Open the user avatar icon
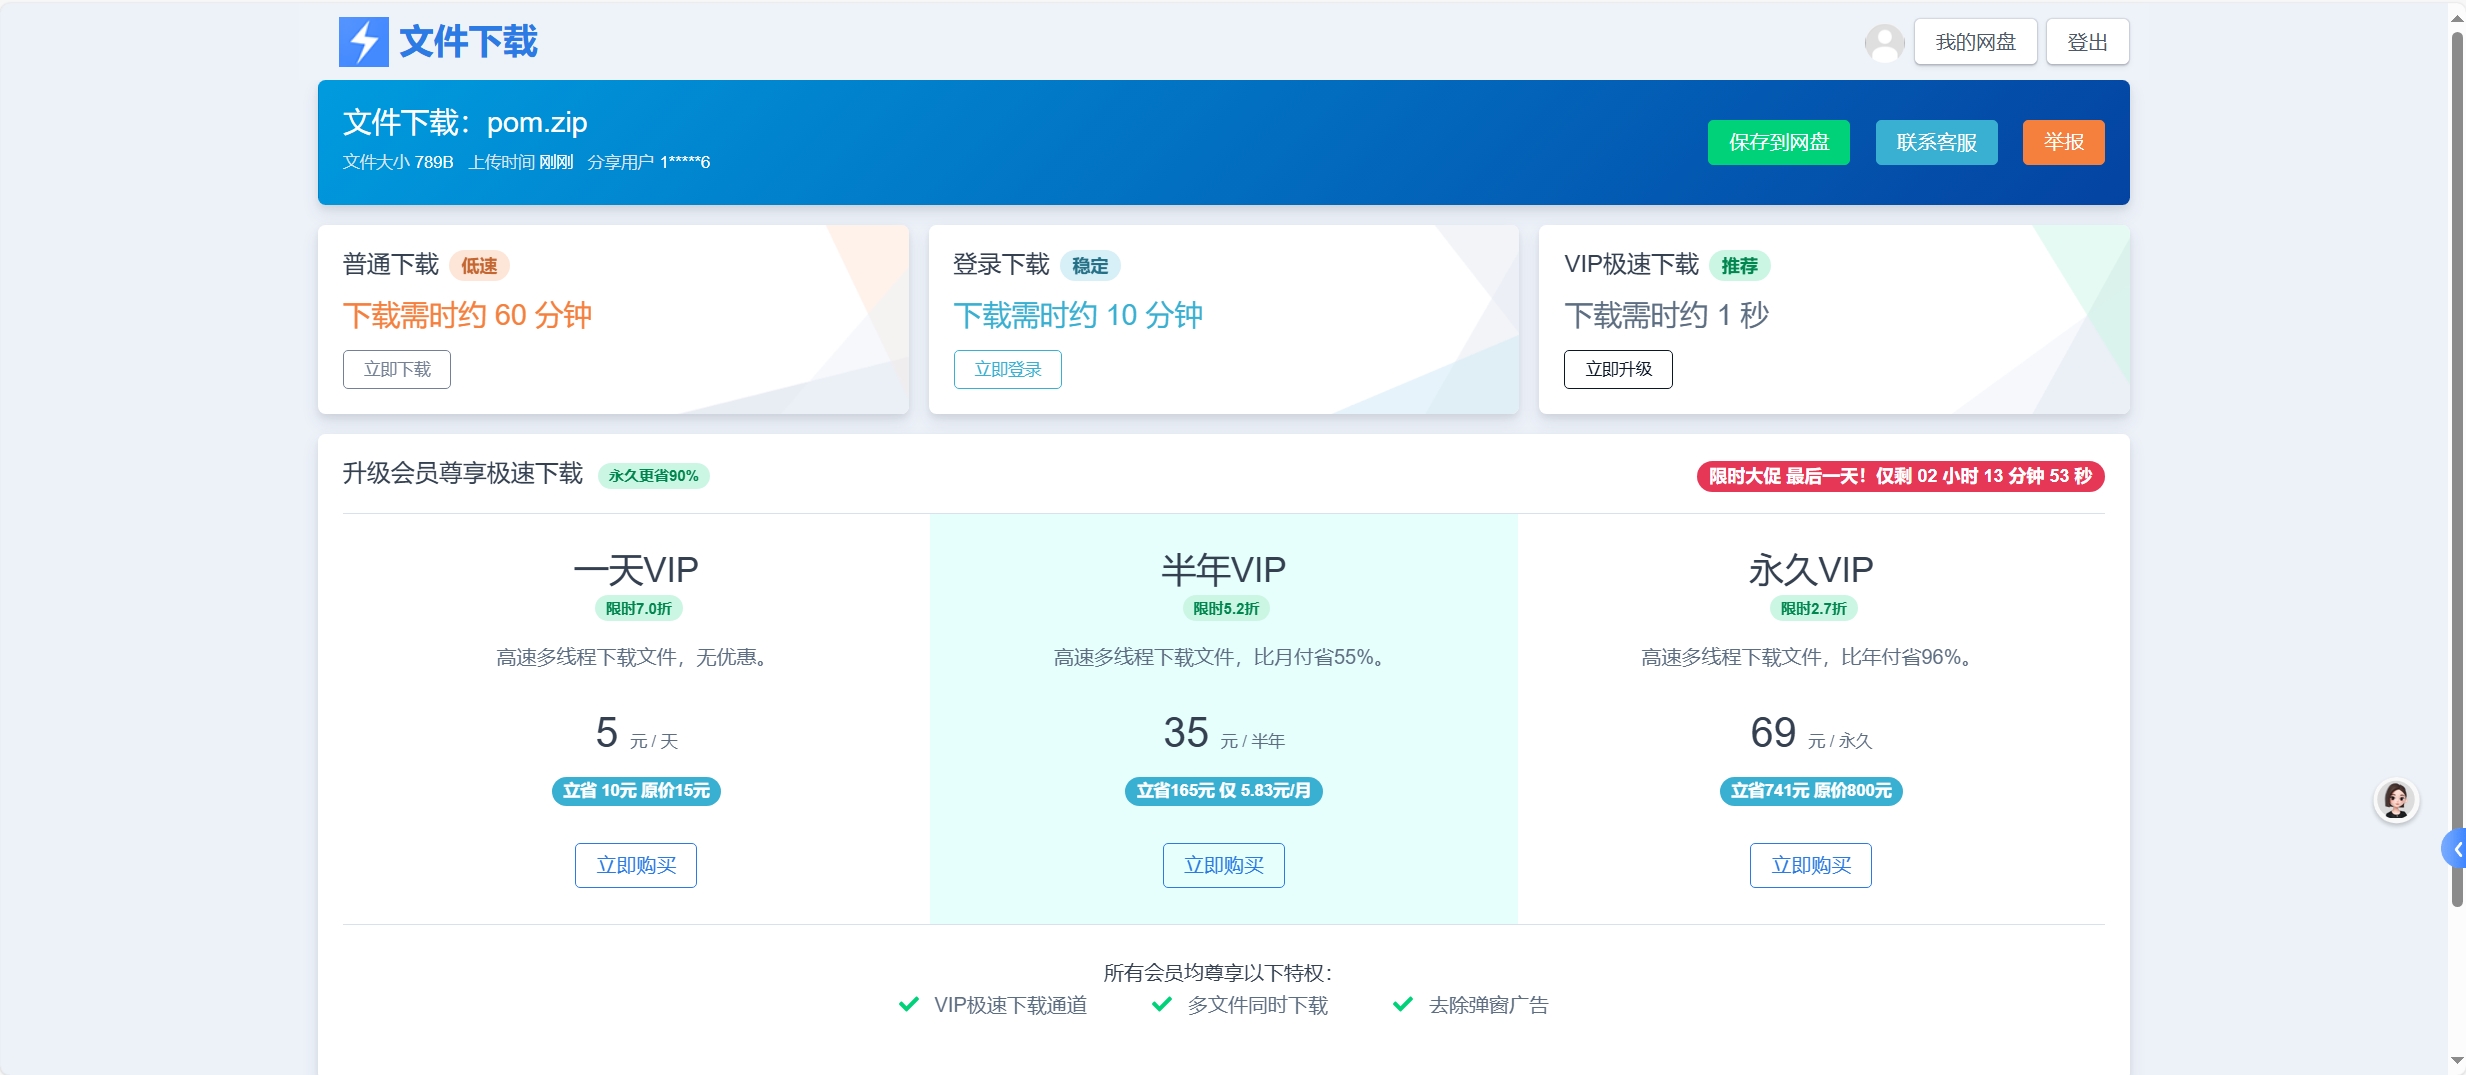The width and height of the screenshot is (2466, 1075). 1884,42
